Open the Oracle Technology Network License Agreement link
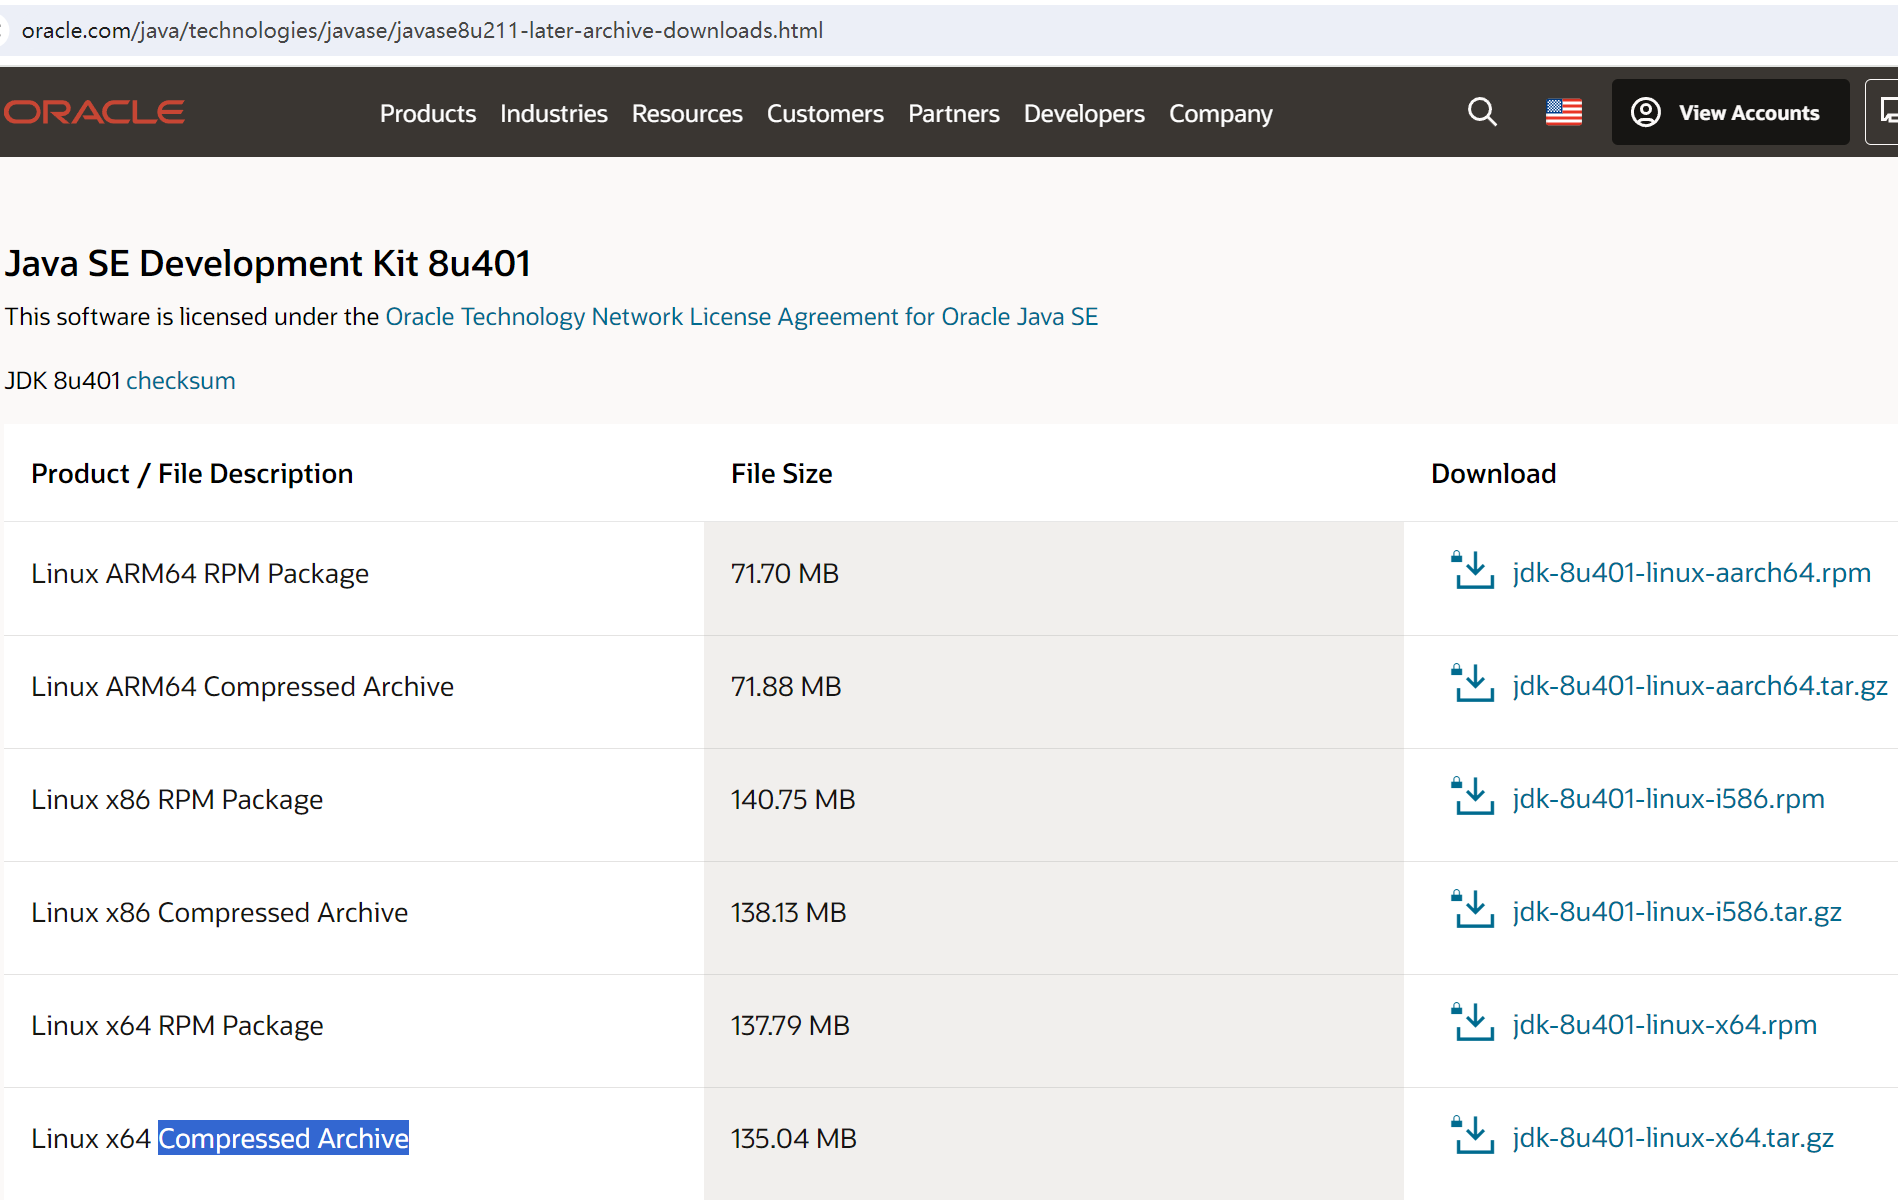The width and height of the screenshot is (1898, 1200). [741, 317]
